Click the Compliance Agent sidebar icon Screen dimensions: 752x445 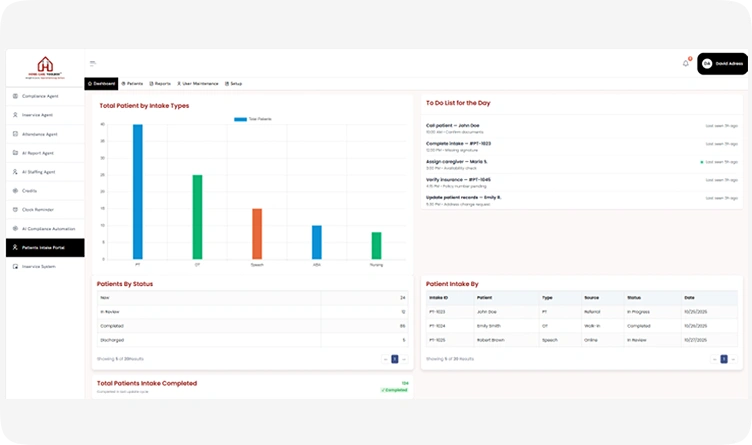15,96
